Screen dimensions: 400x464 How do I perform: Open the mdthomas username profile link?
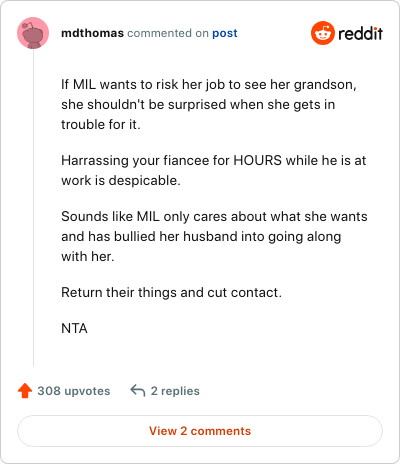tap(92, 33)
